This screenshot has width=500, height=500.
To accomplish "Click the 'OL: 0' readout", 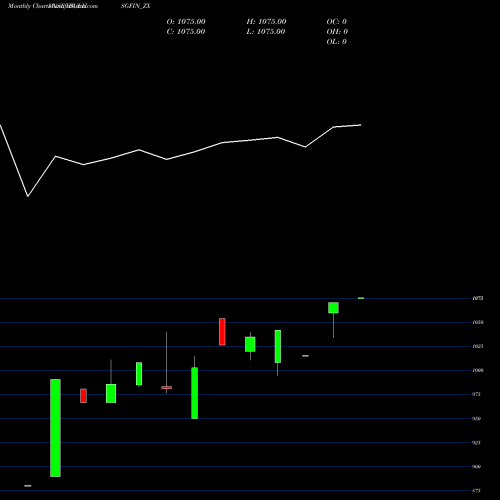I will click(337, 42).
